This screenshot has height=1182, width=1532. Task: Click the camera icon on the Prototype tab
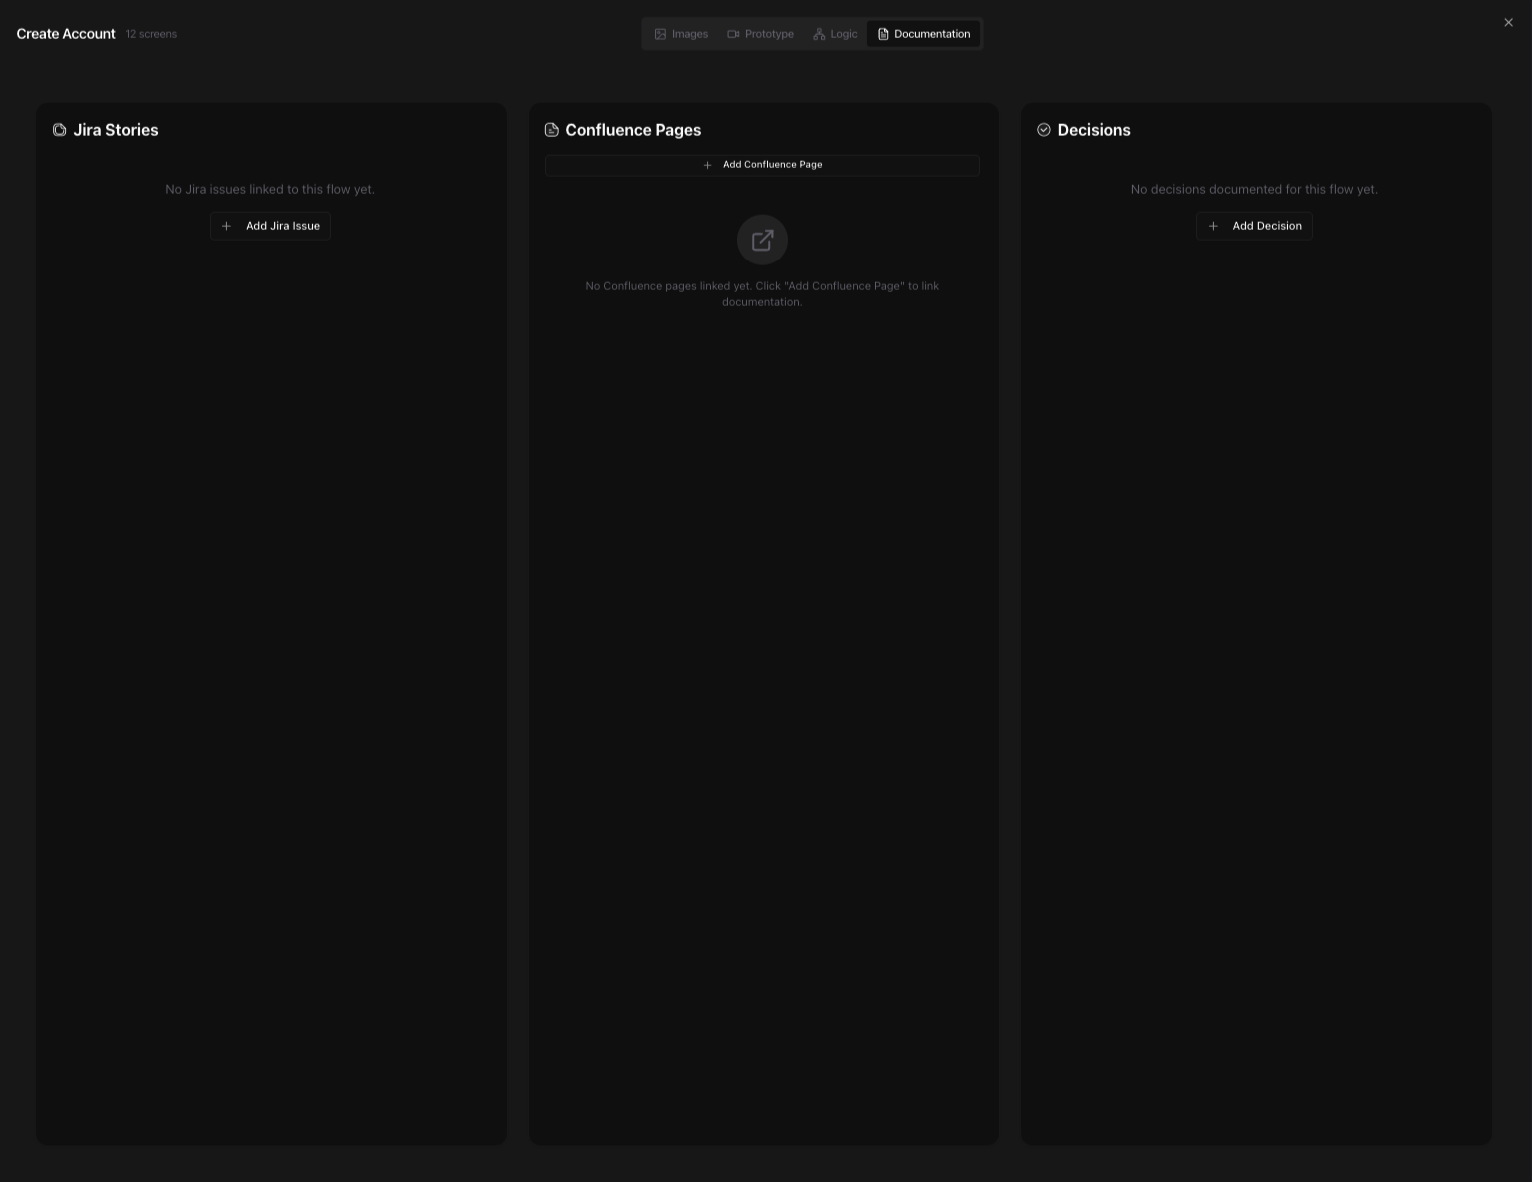coord(734,33)
